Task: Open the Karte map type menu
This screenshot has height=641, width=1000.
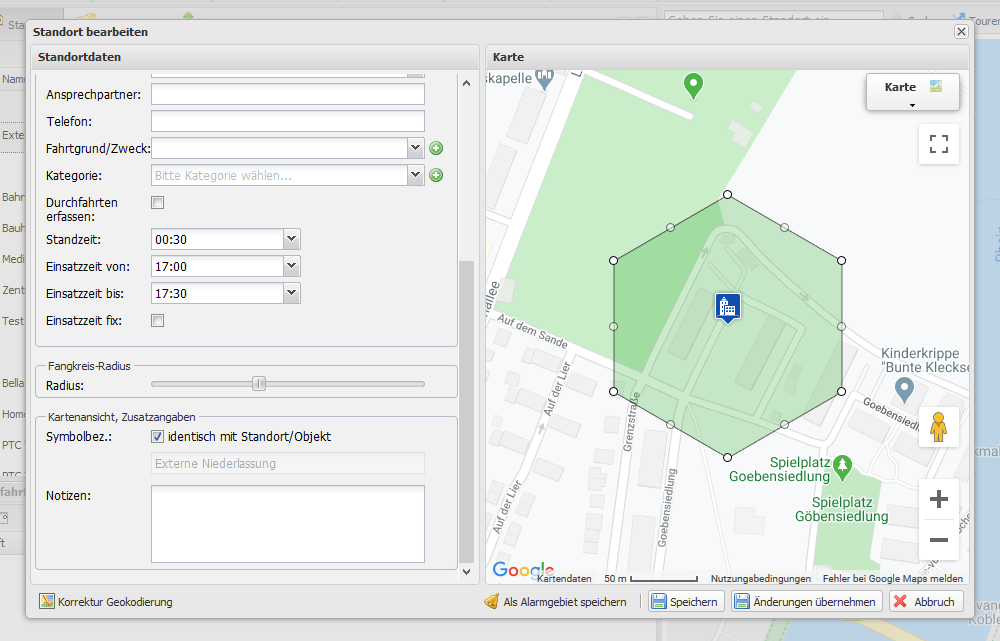Action: point(911,92)
